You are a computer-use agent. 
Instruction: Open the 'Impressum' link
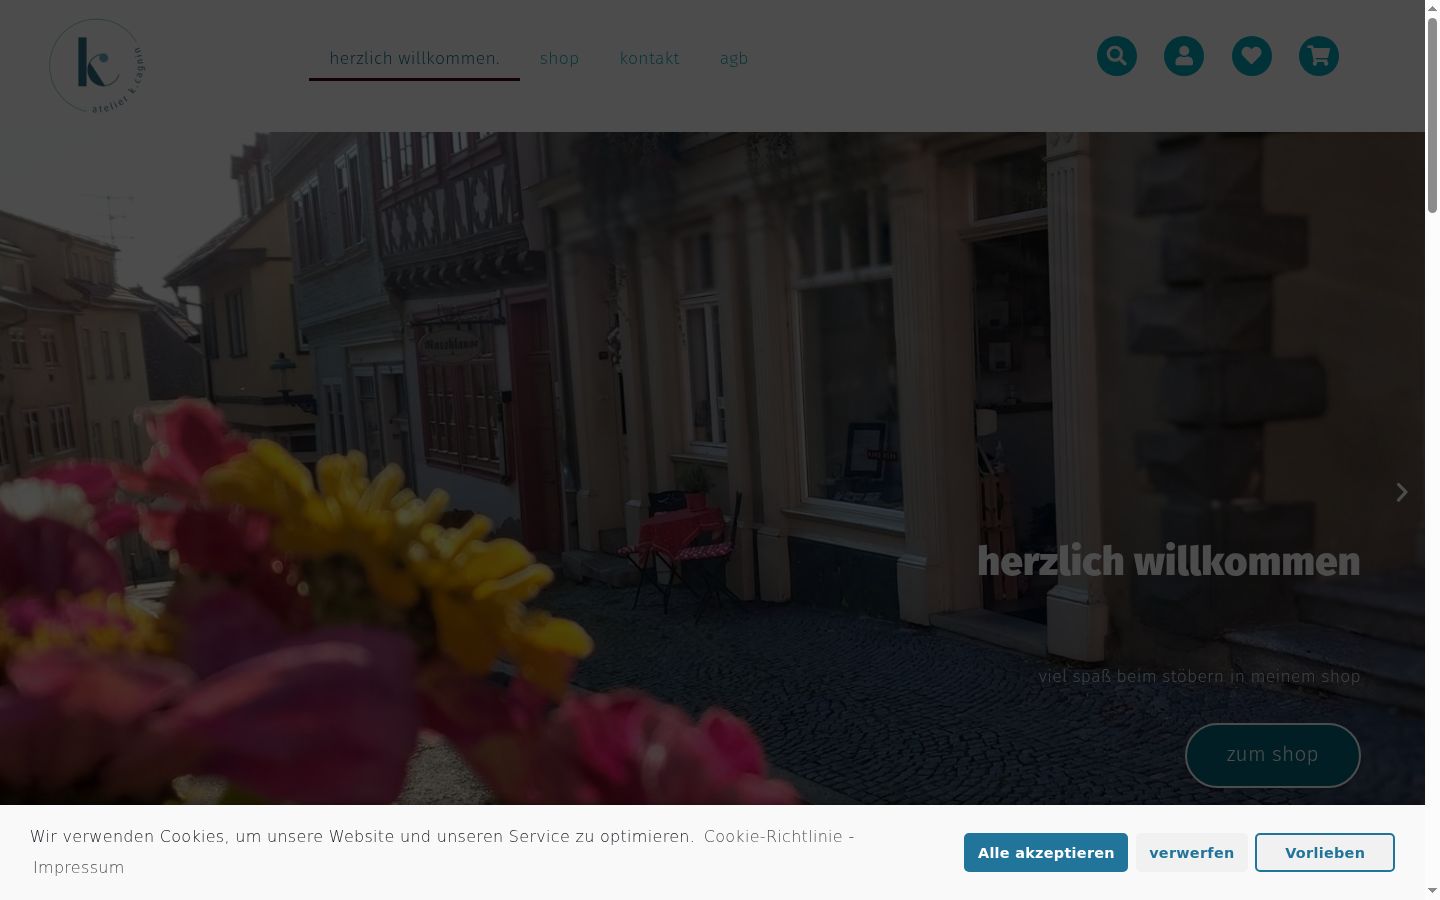pos(79,867)
